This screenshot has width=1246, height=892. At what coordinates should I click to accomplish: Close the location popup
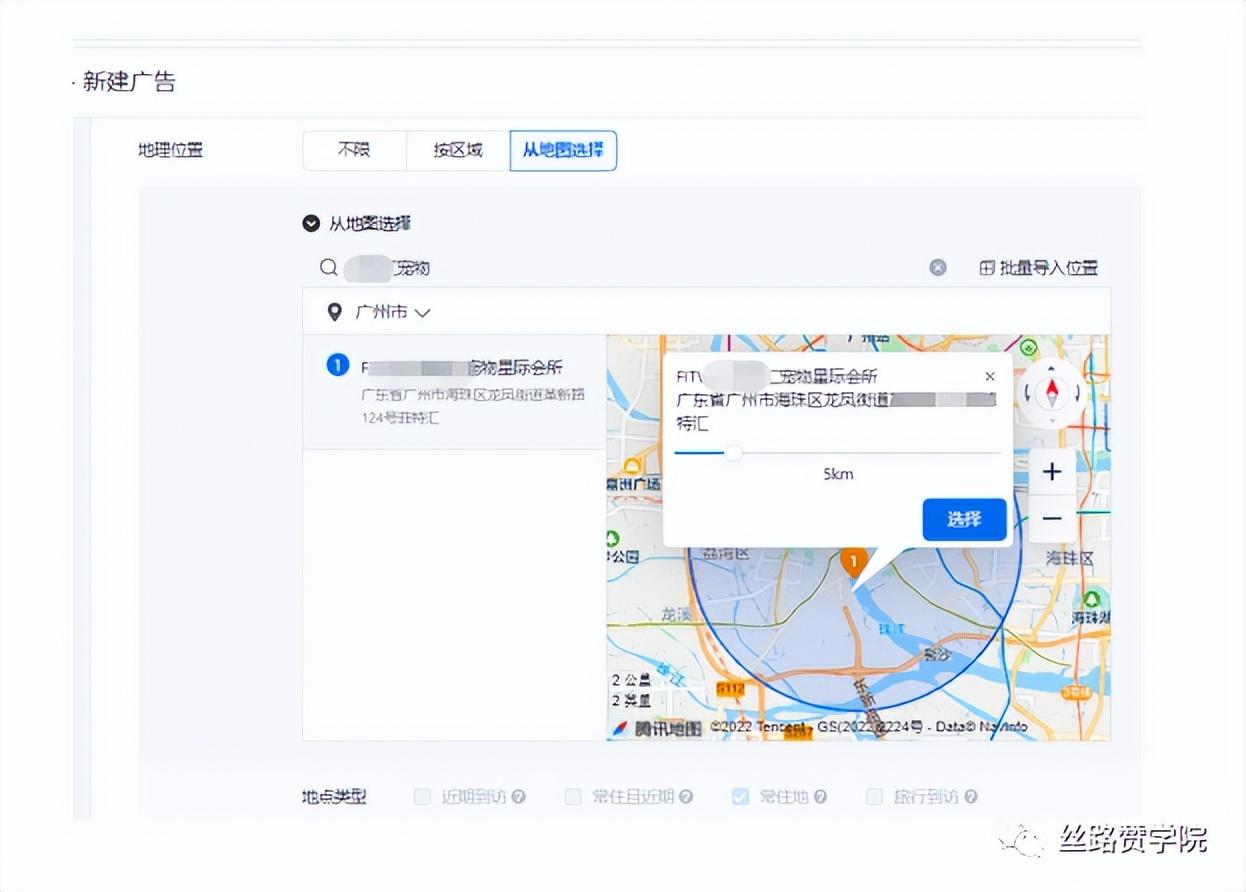[x=990, y=377]
